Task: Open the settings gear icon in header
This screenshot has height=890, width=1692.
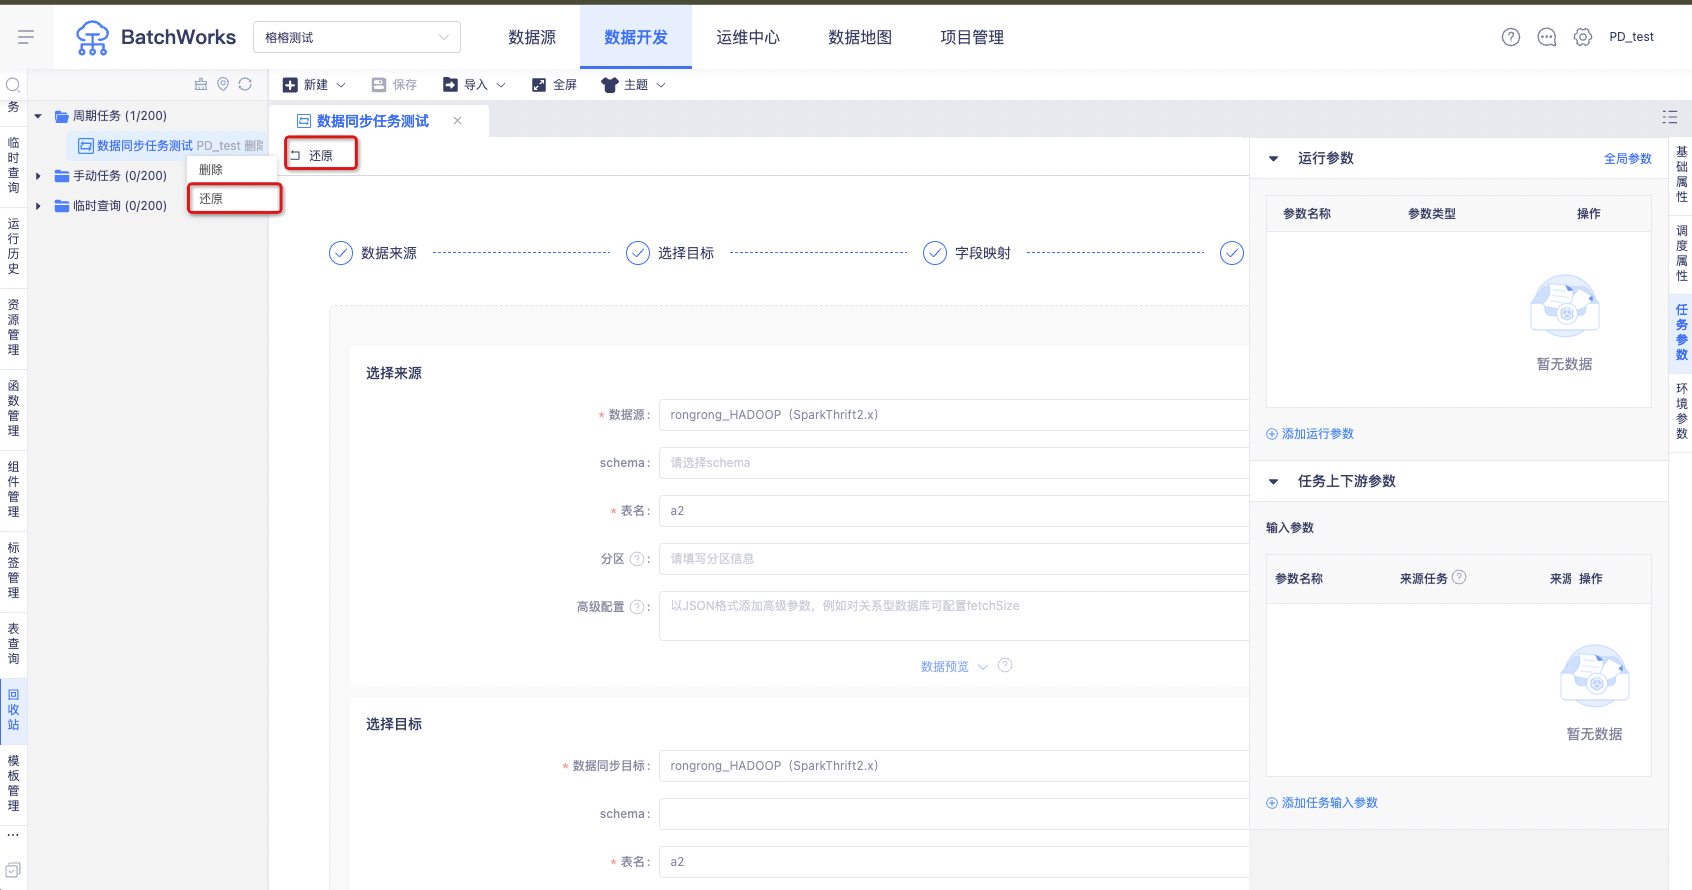Action: coord(1583,37)
